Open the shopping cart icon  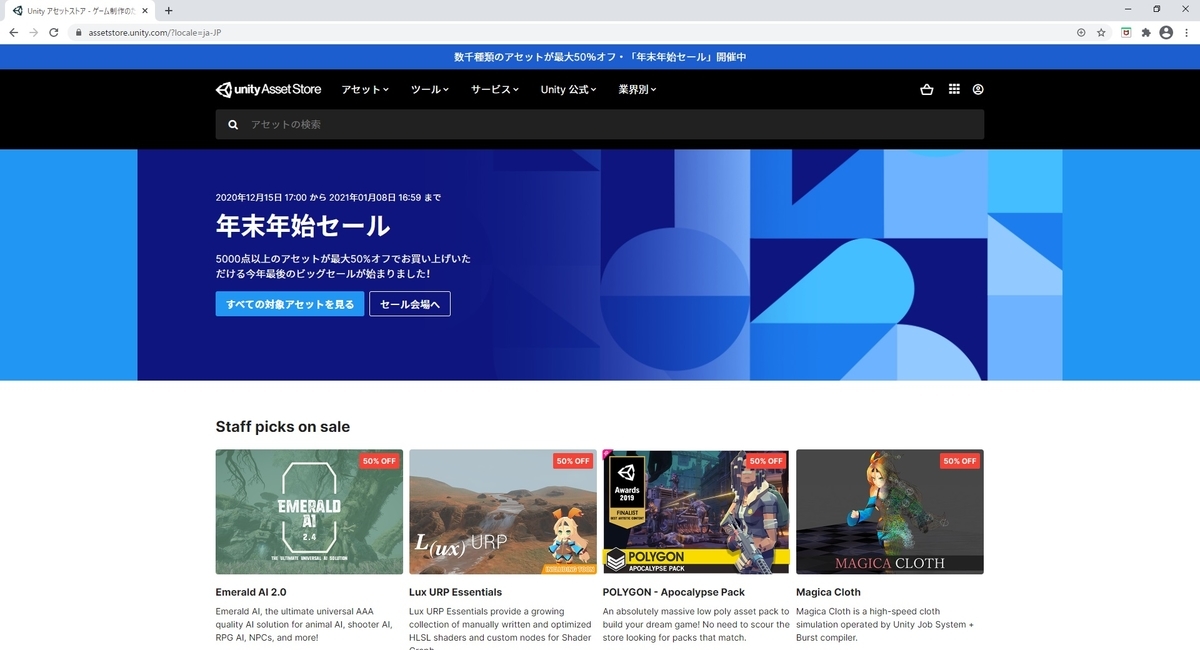click(x=926, y=89)
